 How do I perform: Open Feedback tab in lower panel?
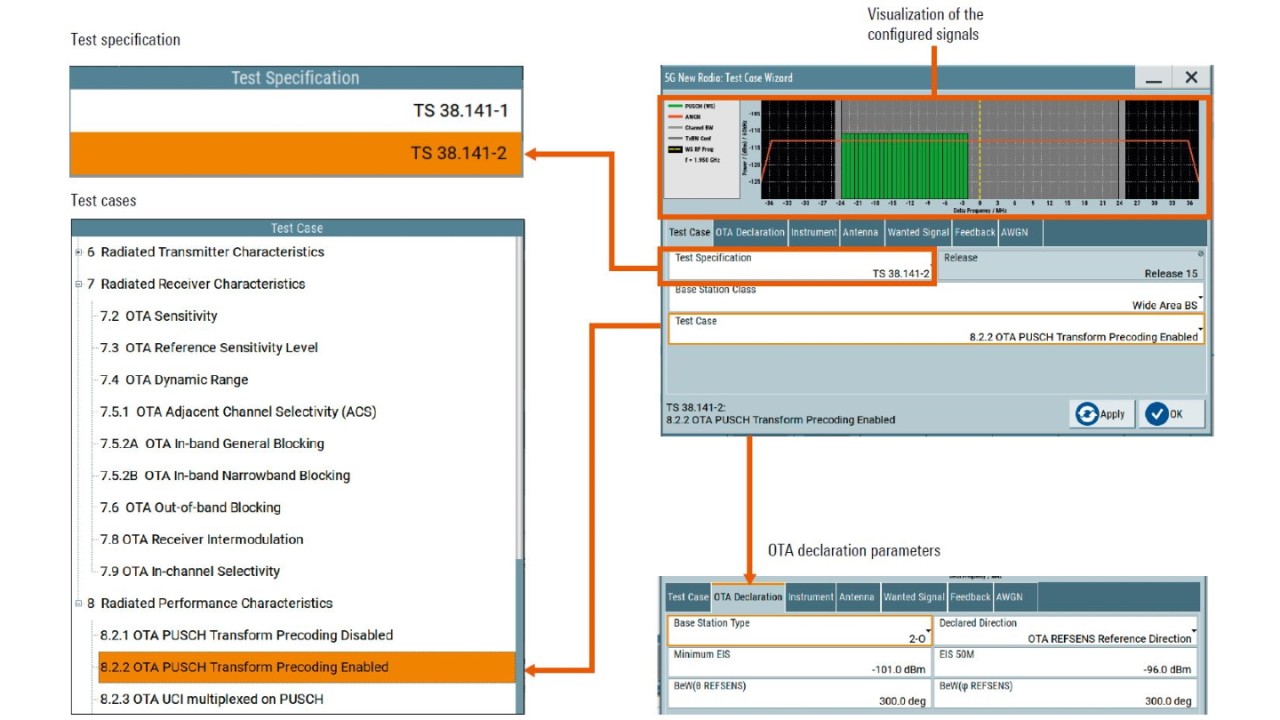point(970,597)
